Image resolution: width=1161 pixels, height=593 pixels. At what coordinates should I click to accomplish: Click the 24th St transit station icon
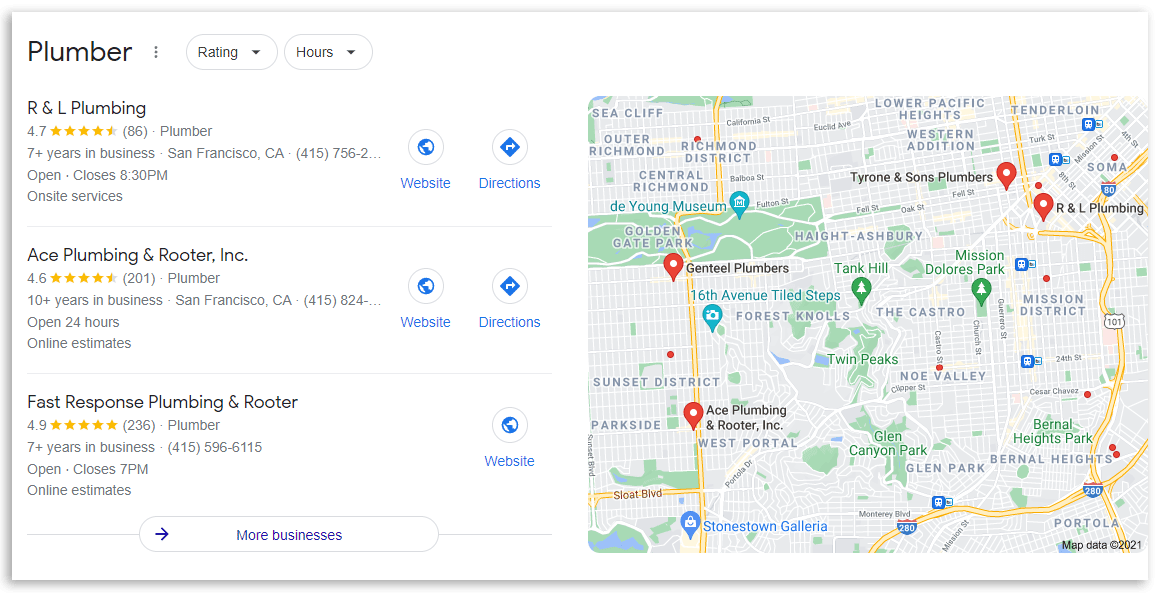(1028, 361)
